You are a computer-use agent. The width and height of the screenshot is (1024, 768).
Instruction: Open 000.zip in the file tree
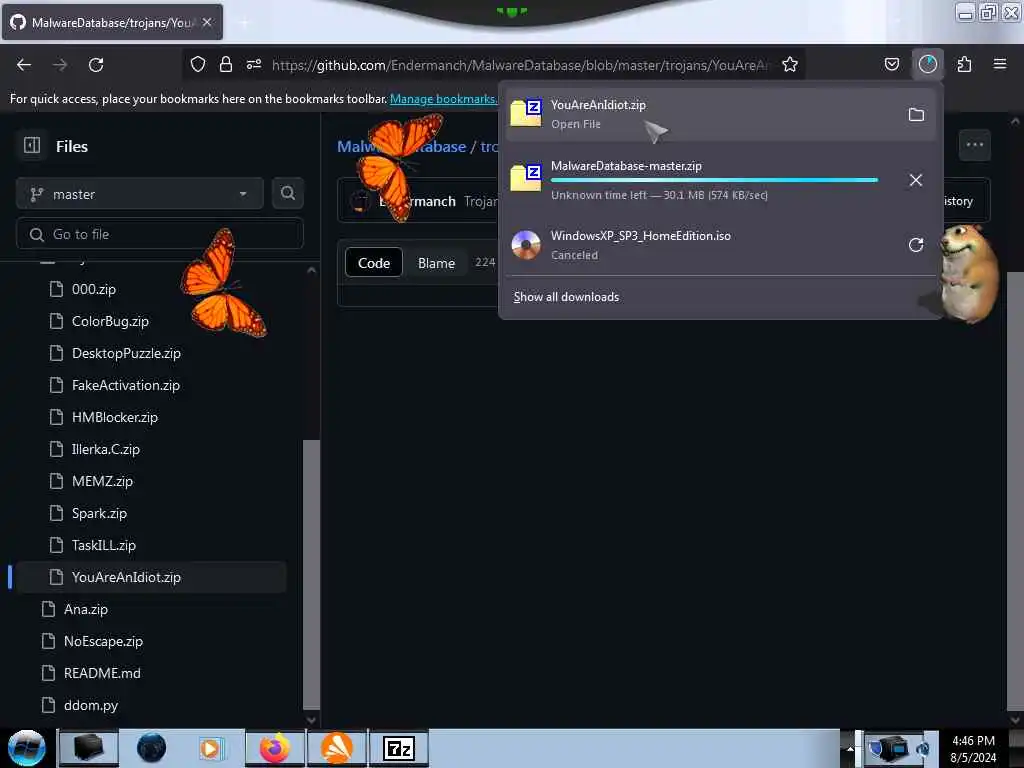94,289
